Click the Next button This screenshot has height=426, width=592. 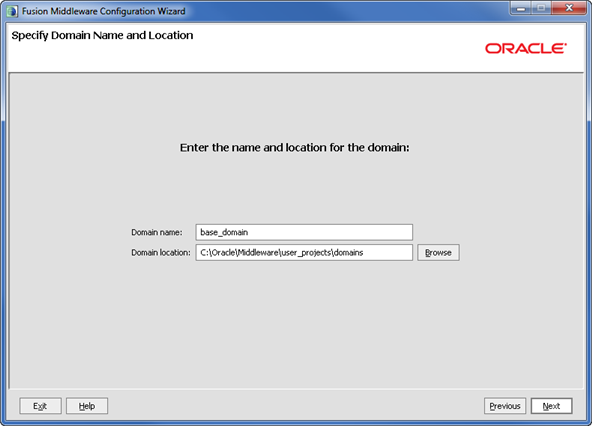tap(551, 406)
